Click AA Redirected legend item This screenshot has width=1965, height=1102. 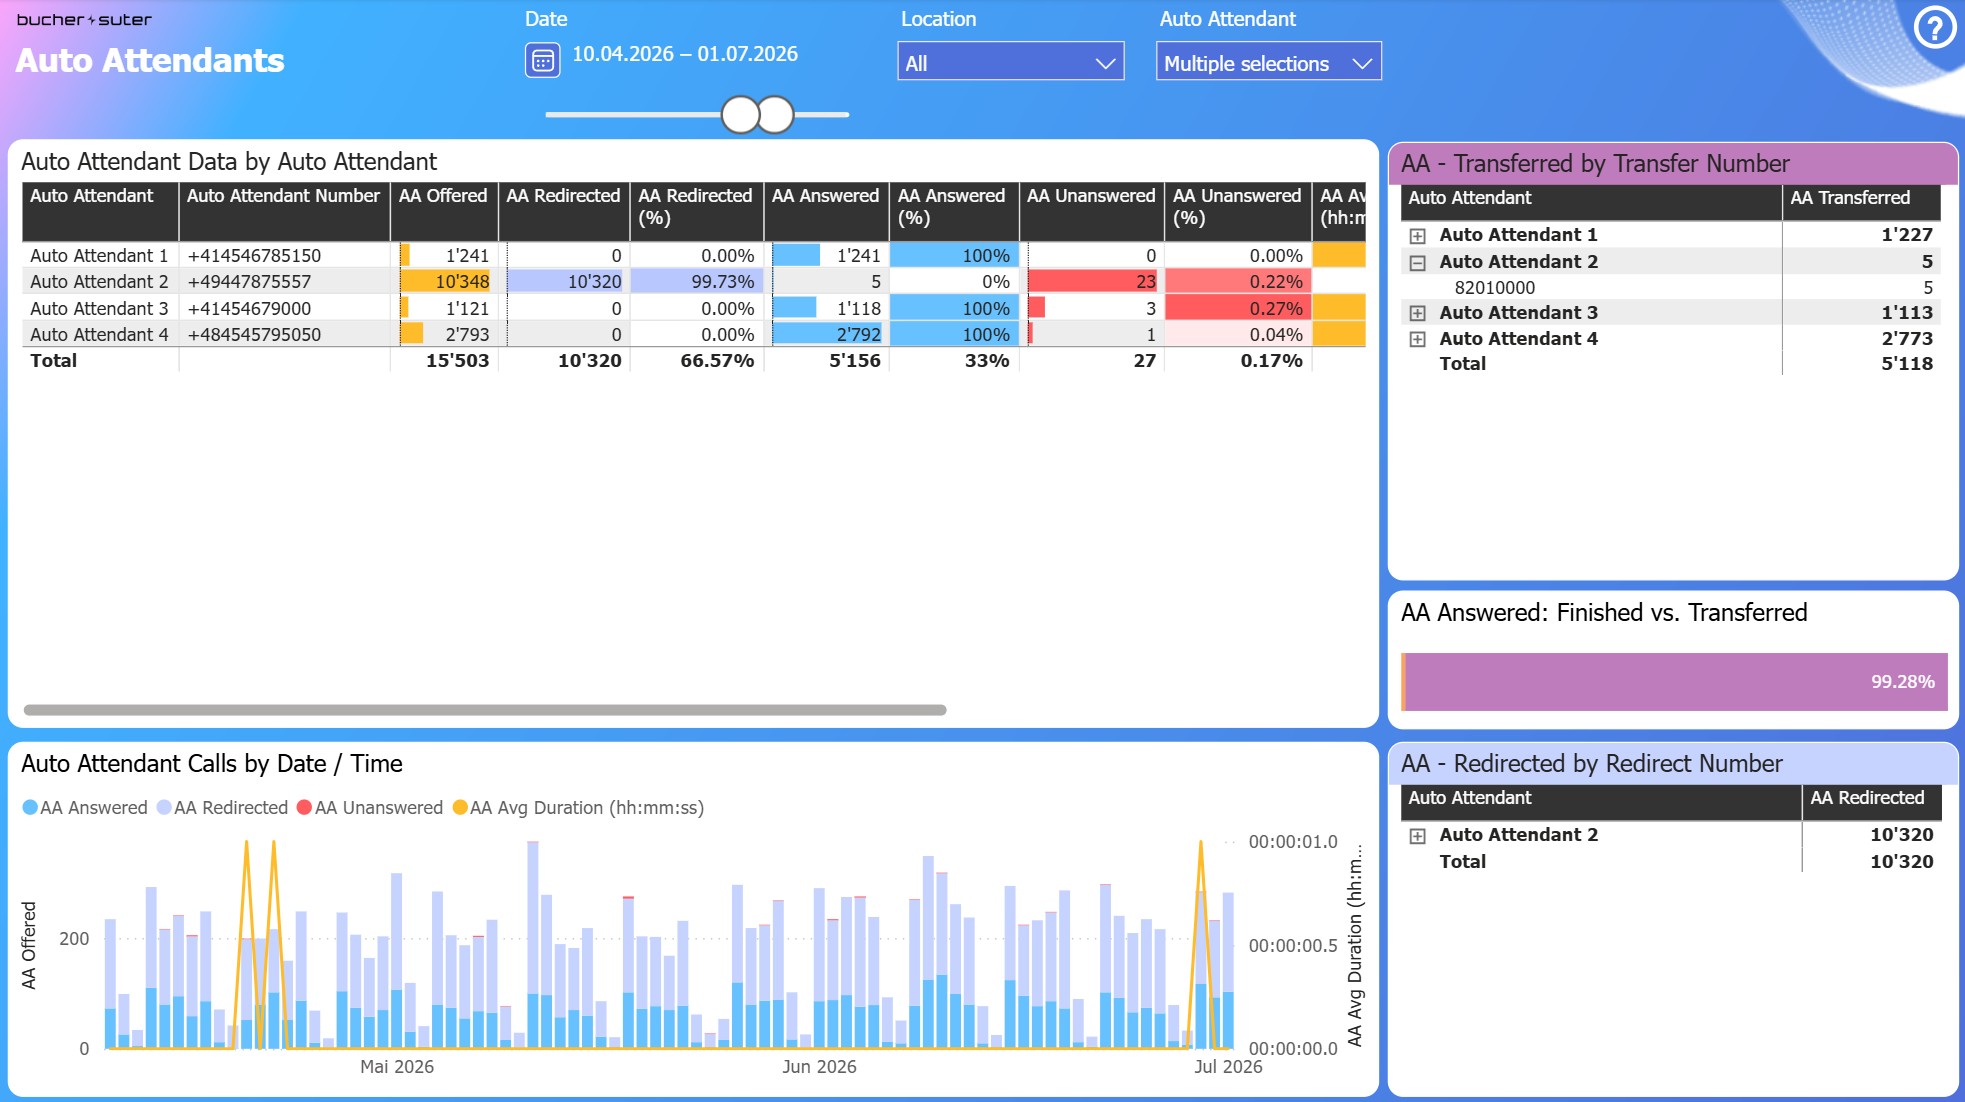(222, 808)
